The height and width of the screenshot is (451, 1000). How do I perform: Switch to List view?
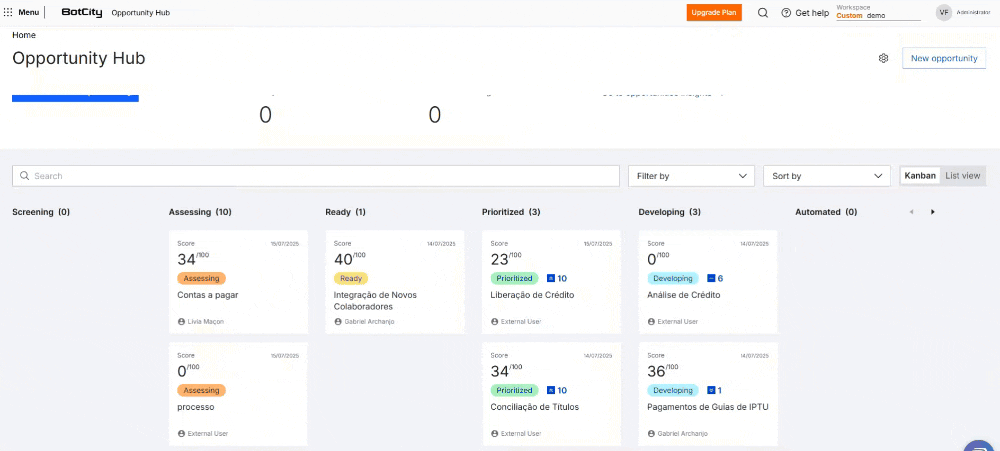click(x=964, y=176)
